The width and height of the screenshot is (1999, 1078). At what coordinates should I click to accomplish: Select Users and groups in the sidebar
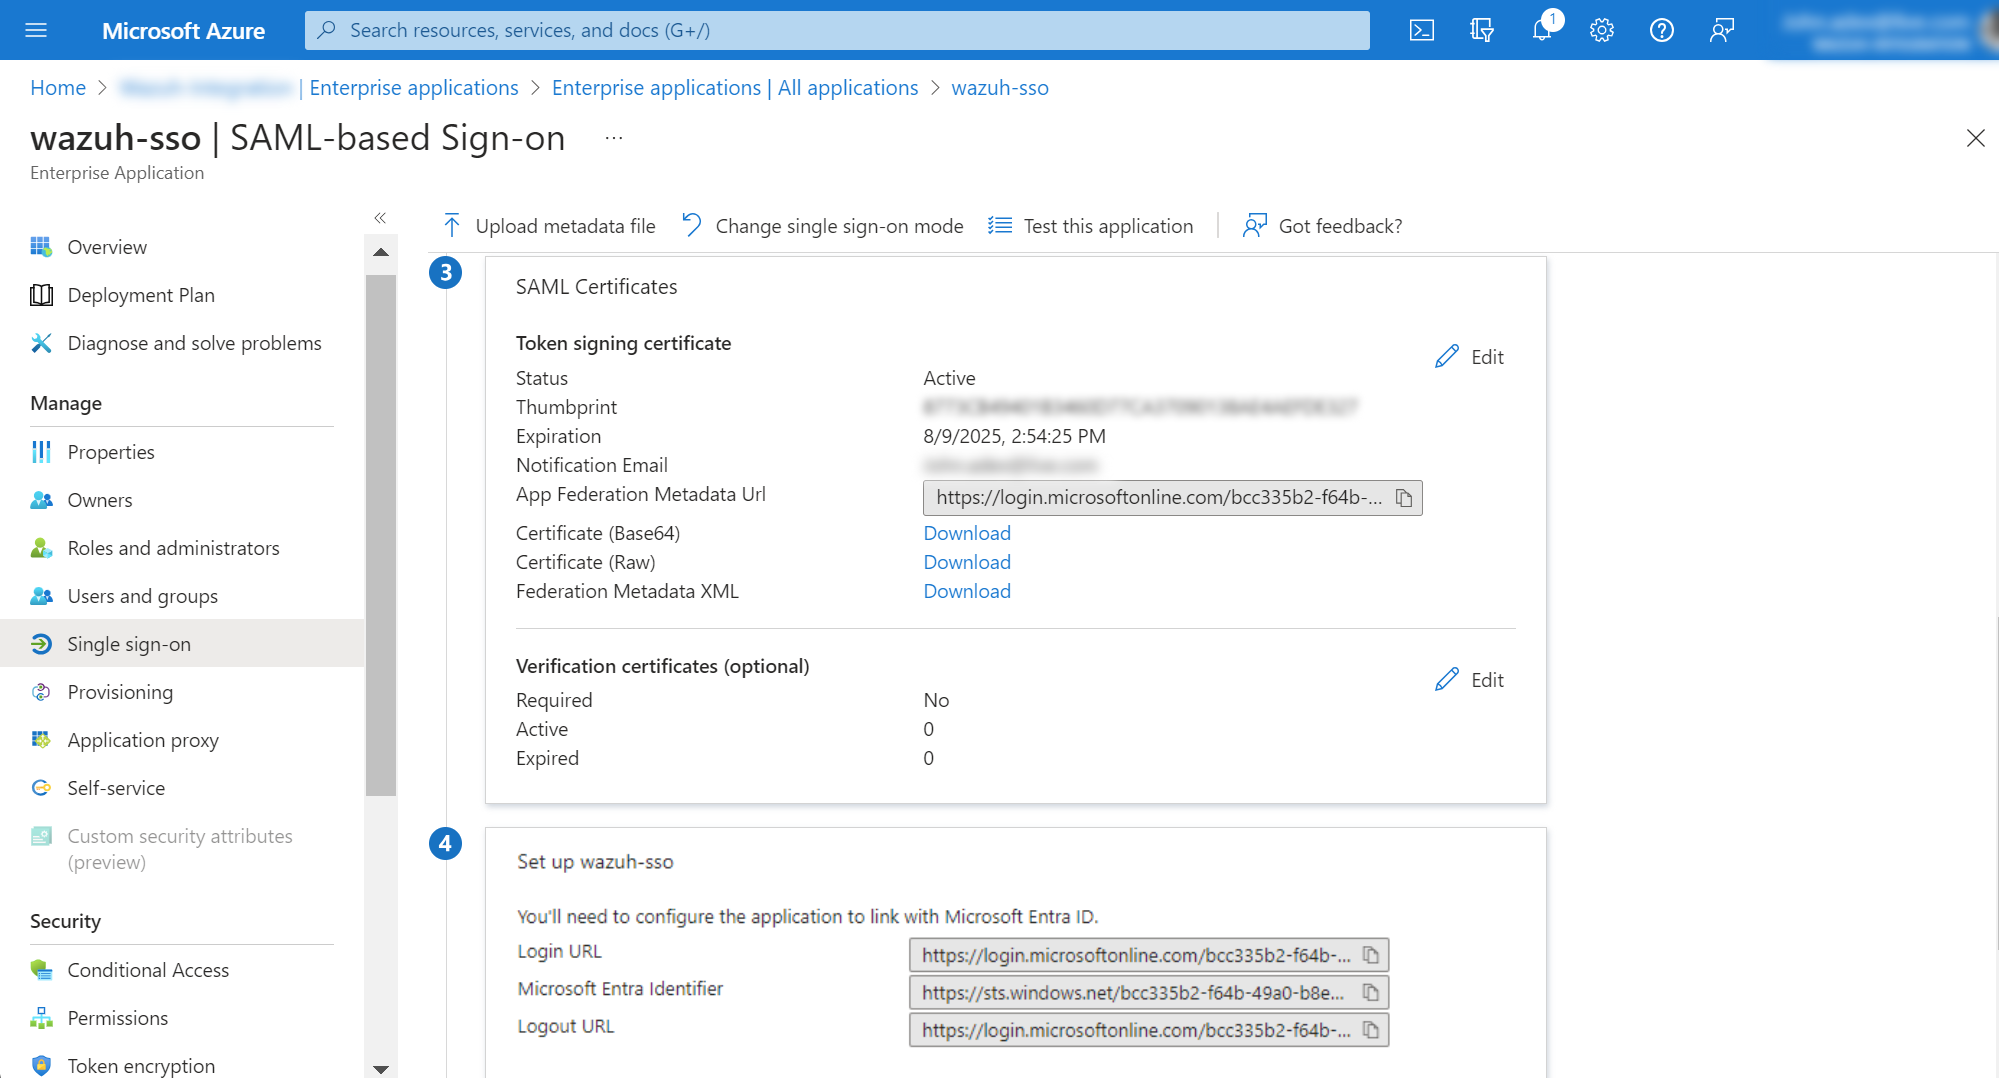click(x=142, y=596)
